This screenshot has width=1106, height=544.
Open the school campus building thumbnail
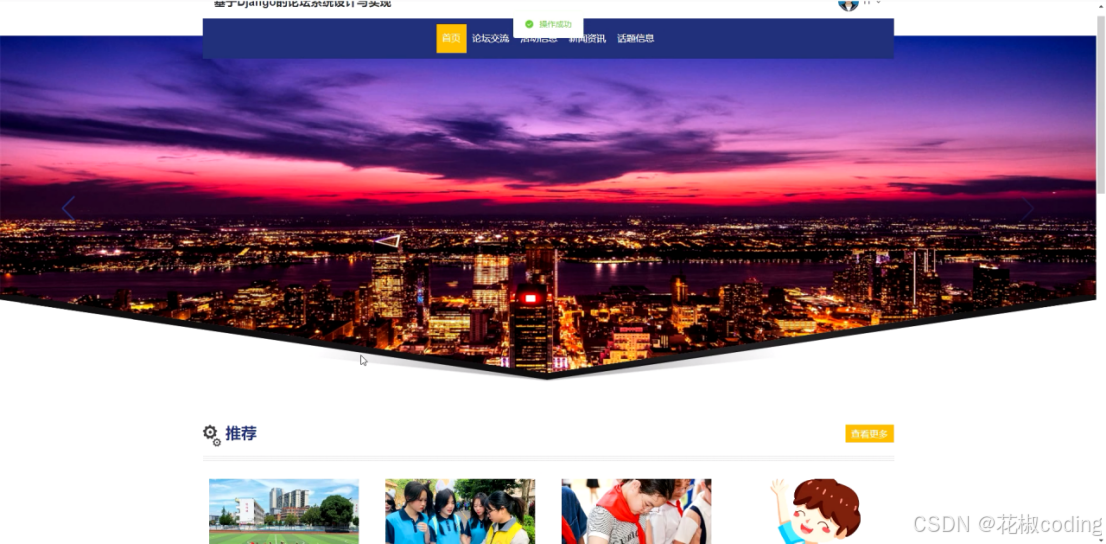tap(284, 512)
